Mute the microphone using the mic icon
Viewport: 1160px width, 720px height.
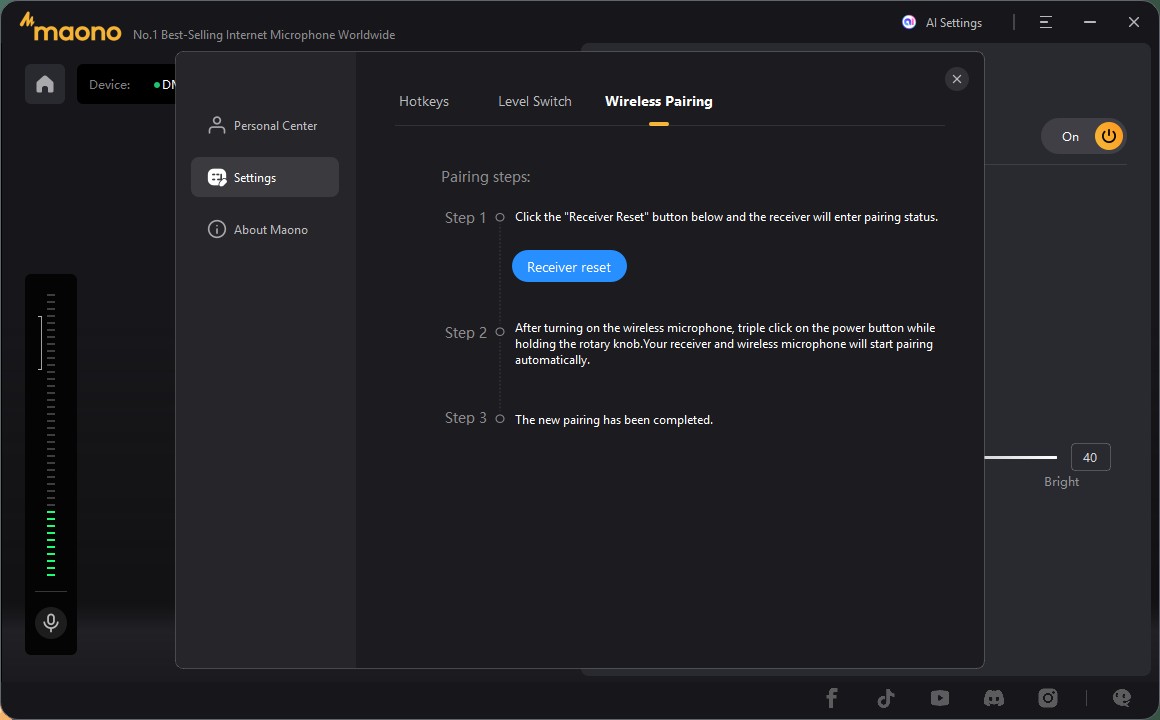tap(50, 623)
